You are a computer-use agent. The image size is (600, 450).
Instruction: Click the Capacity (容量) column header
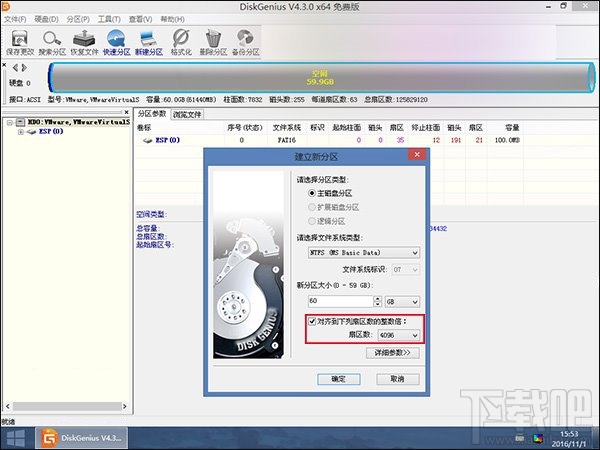click(512, 127)
